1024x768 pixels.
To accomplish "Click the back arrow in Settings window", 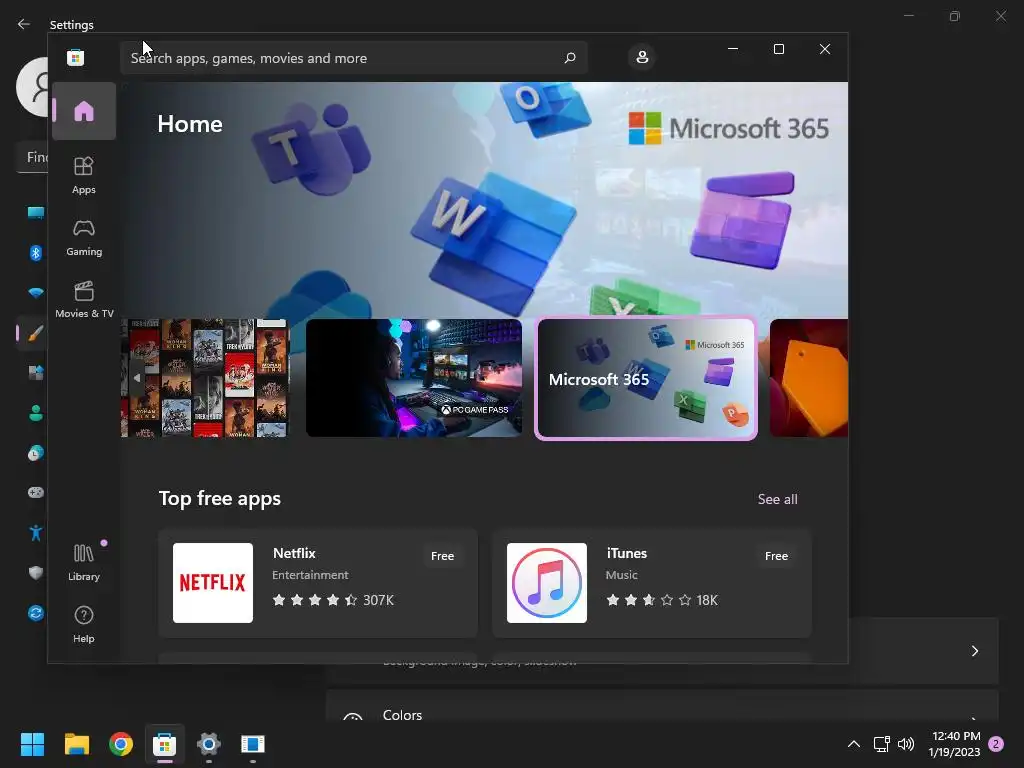I will click(24, 24).
